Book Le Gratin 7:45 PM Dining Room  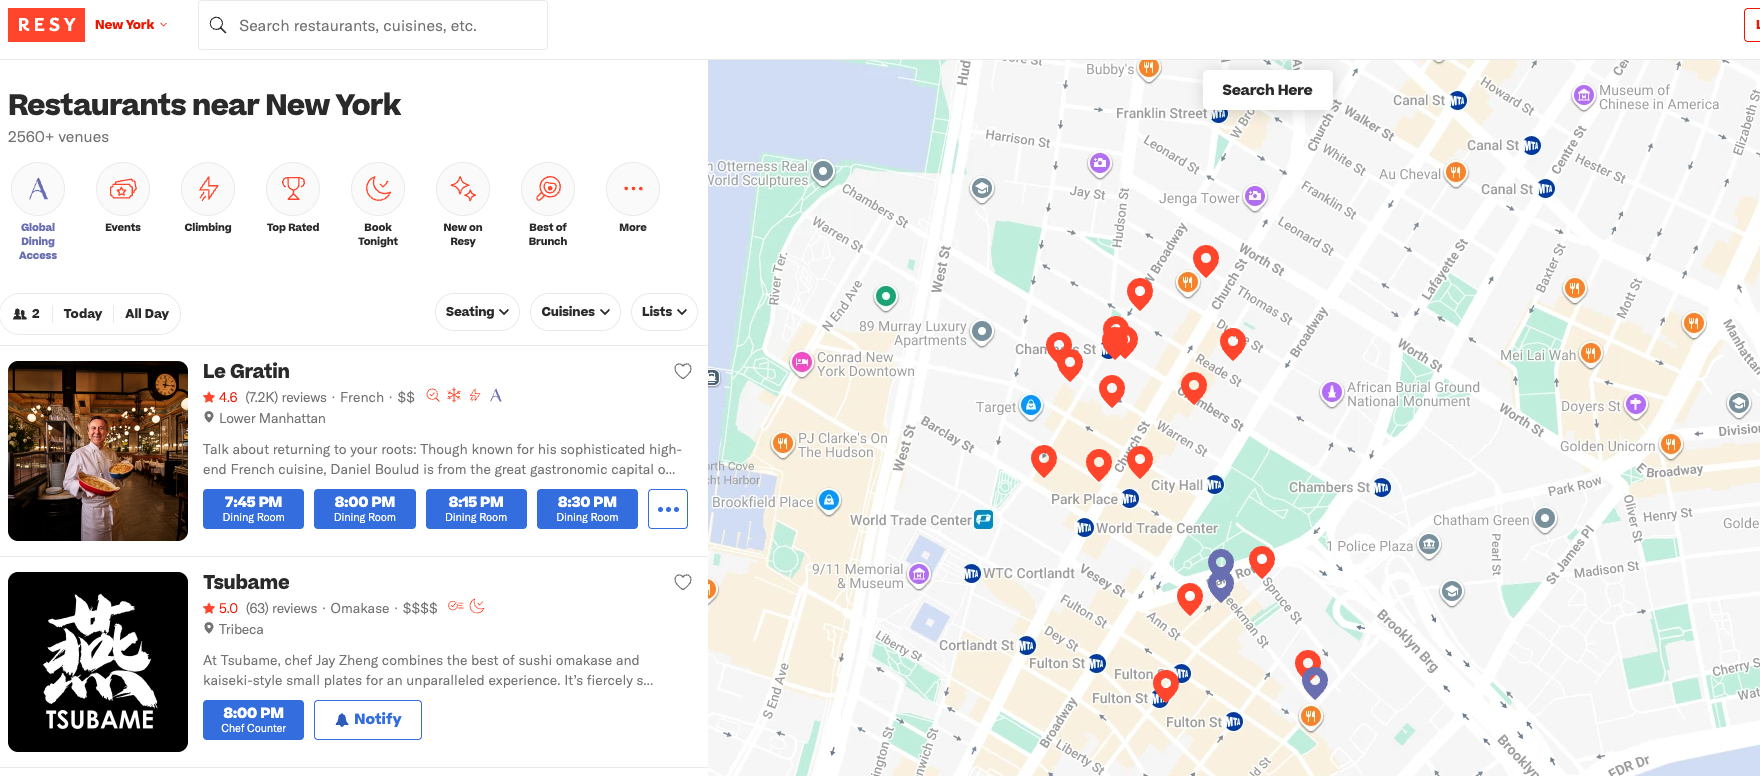[253, 509]
